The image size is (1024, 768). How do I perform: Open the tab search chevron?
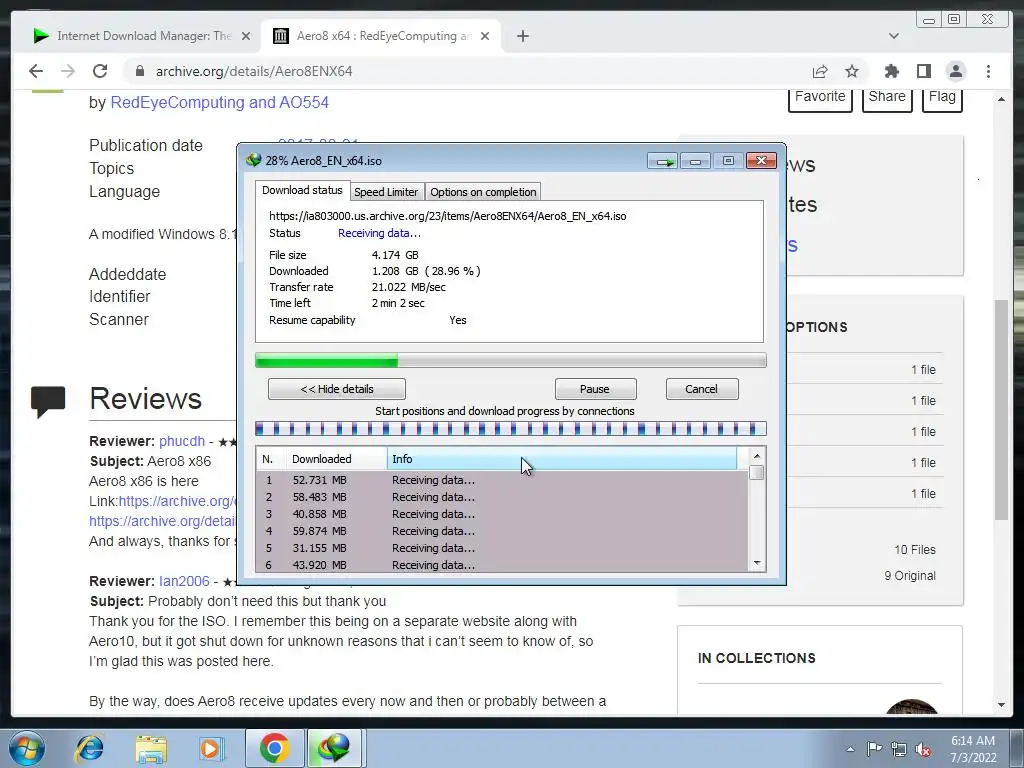(x=893, y=36)
